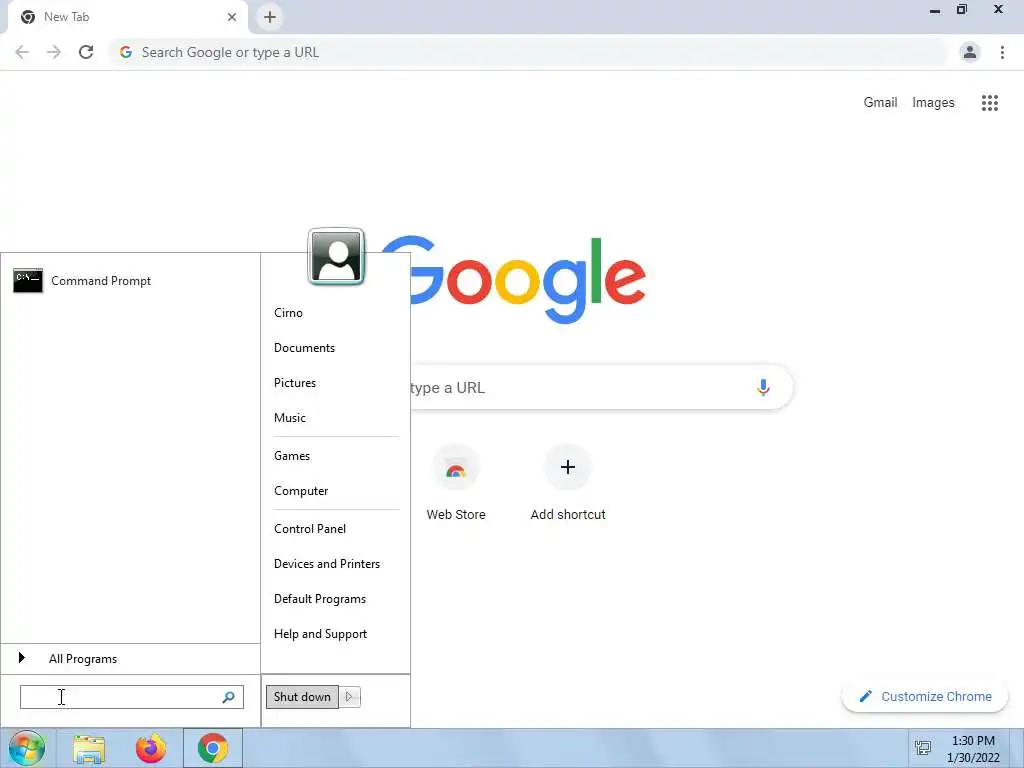Click Chrome back arrow

(22, 52)
